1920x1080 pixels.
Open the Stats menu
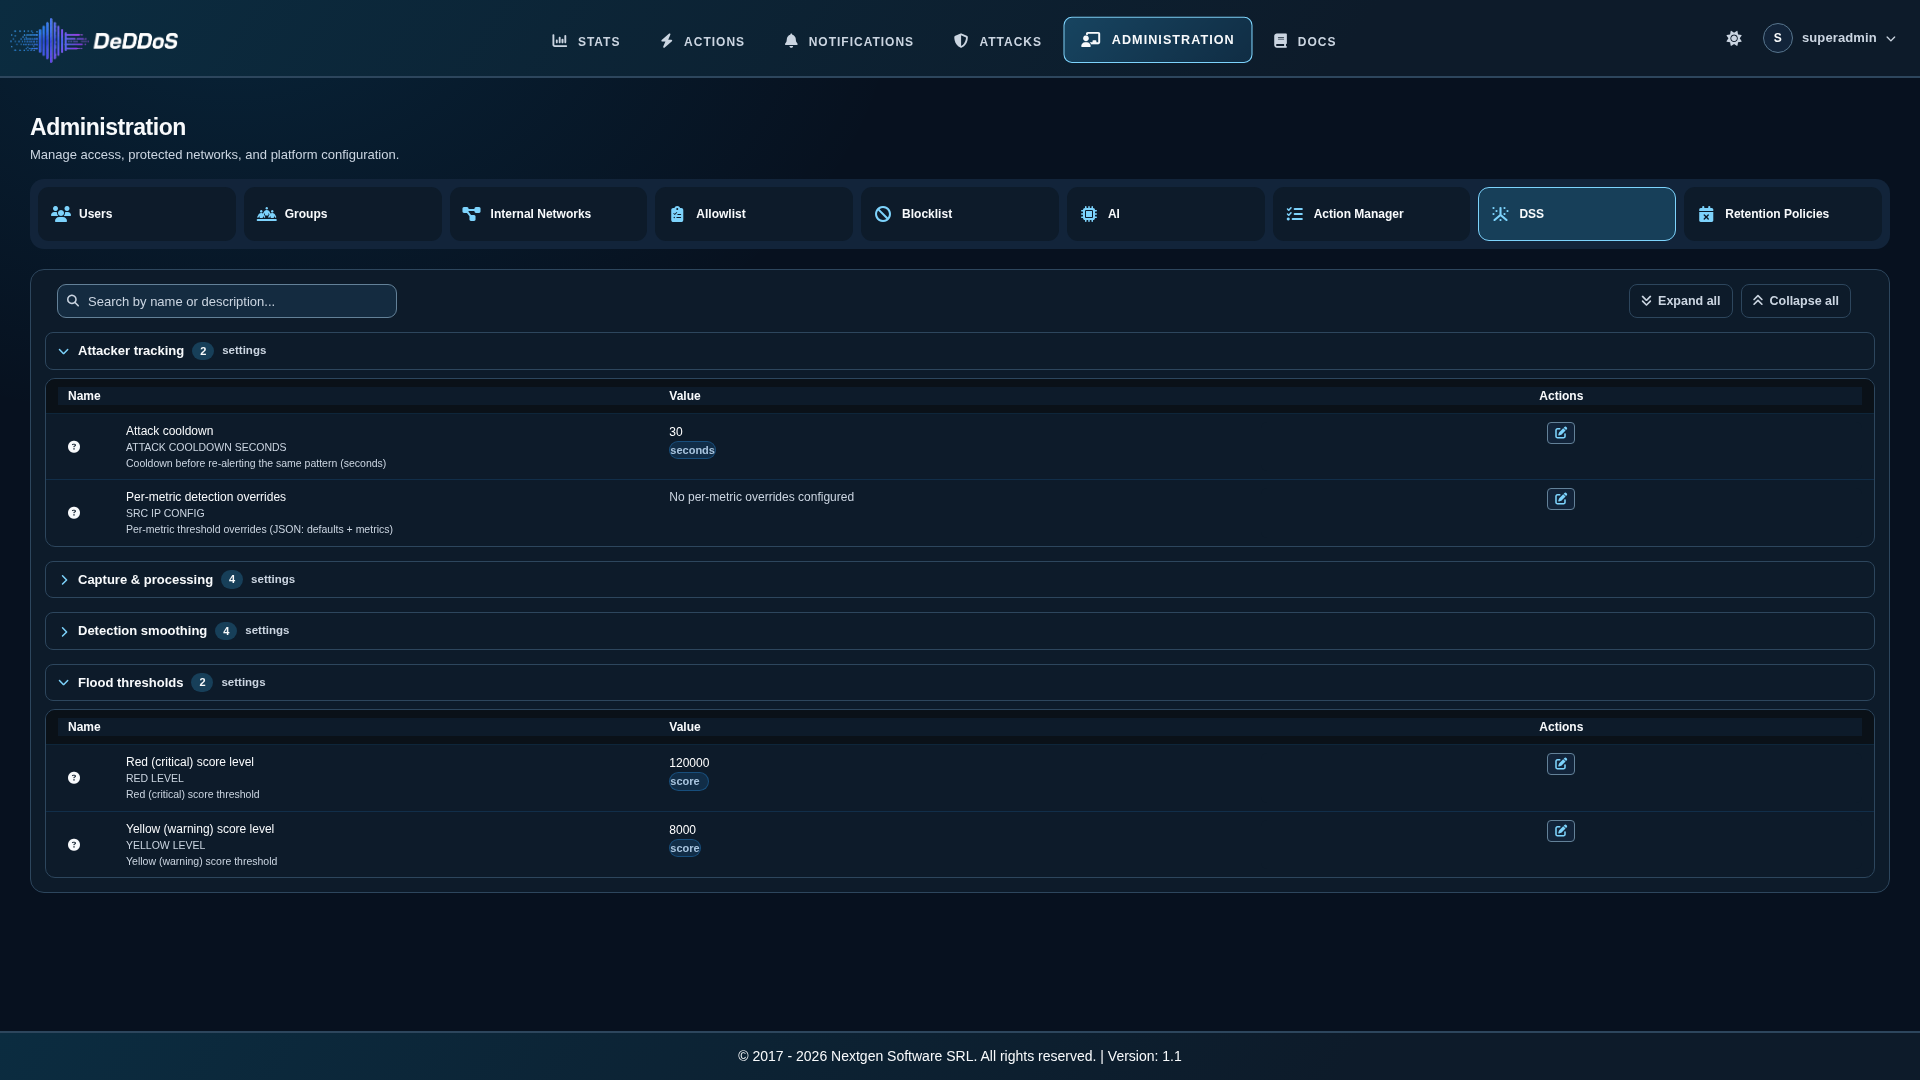[586, 41]
